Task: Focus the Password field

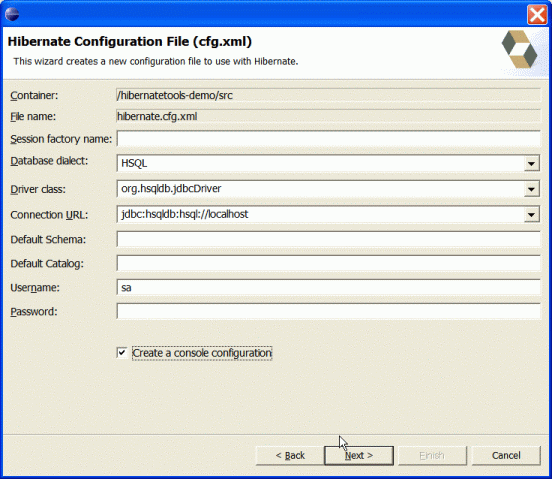Action: (x=328, y=311)
